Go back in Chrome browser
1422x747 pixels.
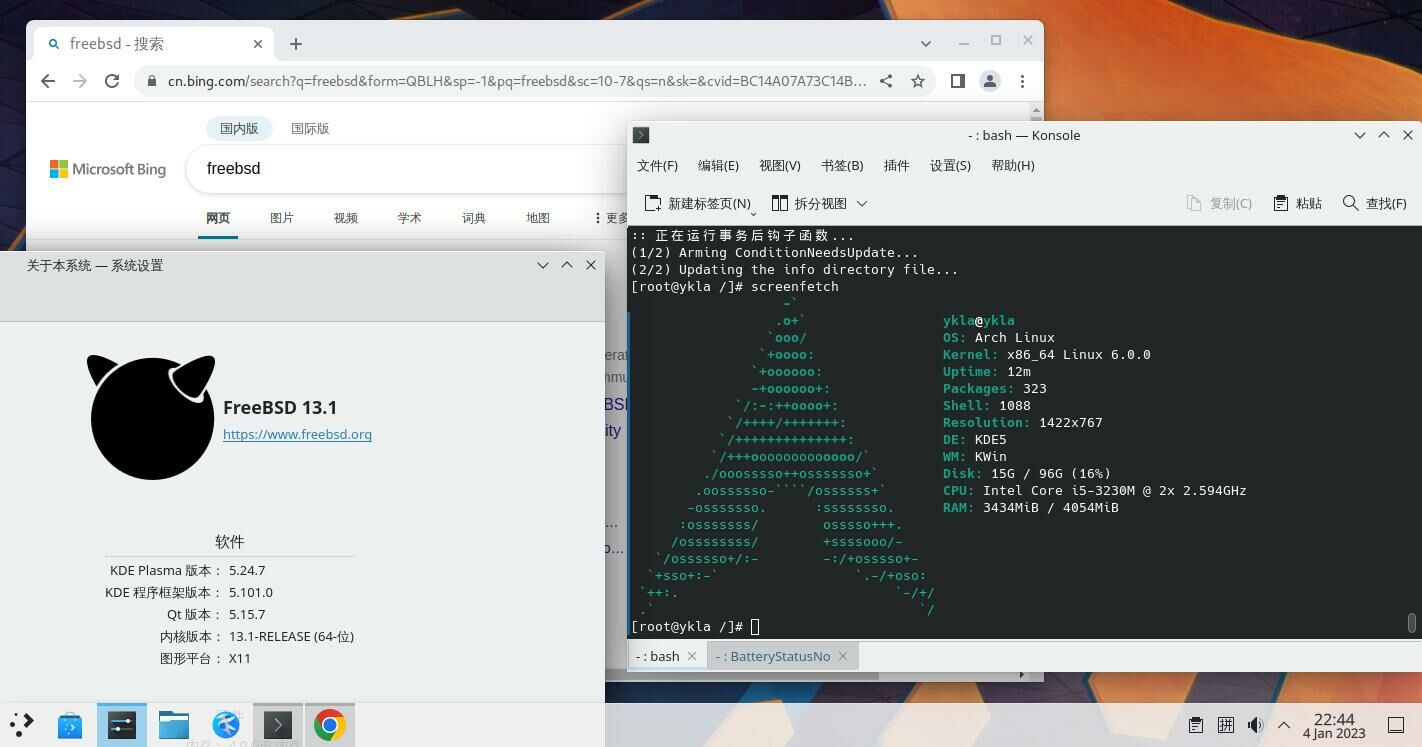[x=48, y=81]
